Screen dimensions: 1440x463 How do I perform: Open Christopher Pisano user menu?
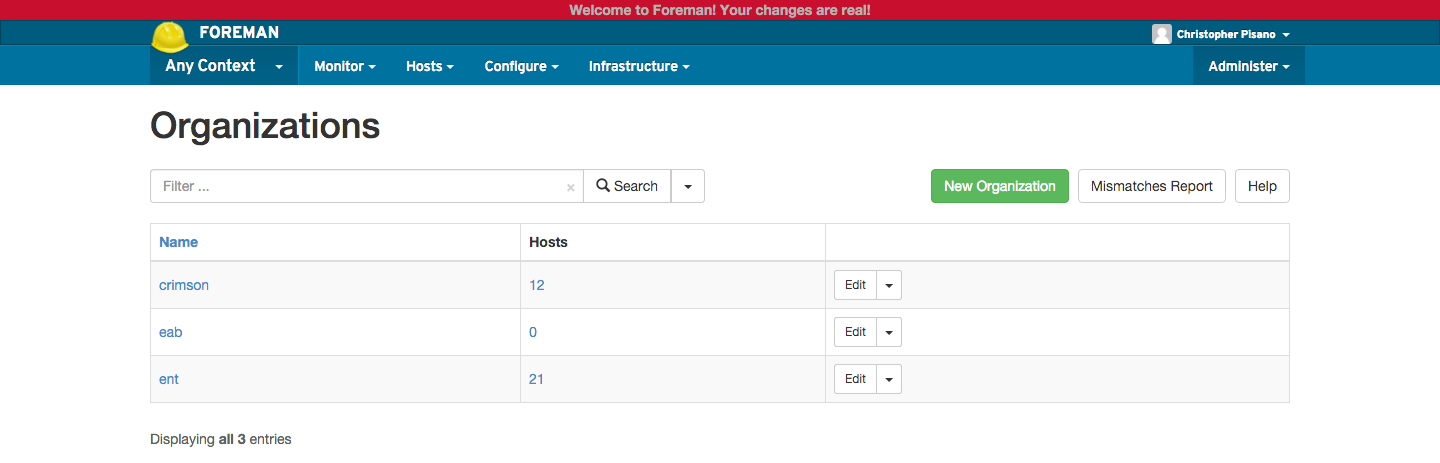(1232, 34)
